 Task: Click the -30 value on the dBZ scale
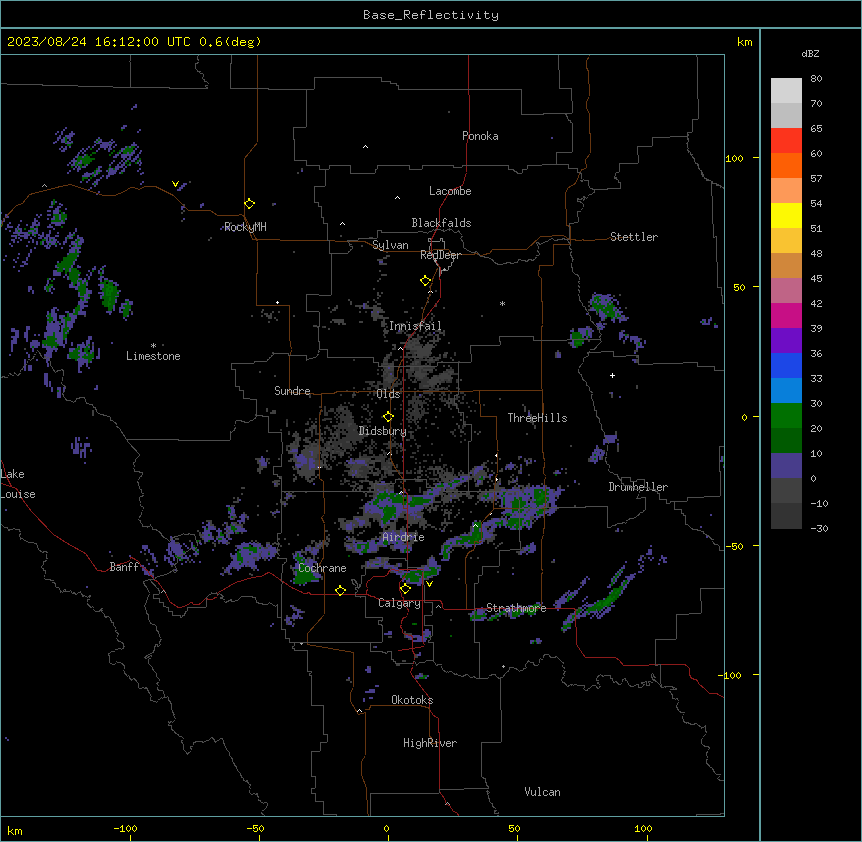[x=819, y=528]
